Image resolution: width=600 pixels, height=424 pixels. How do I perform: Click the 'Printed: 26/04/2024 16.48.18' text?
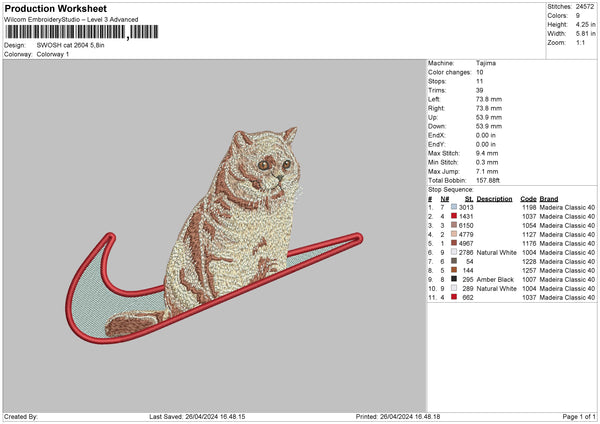click(398, 416)
